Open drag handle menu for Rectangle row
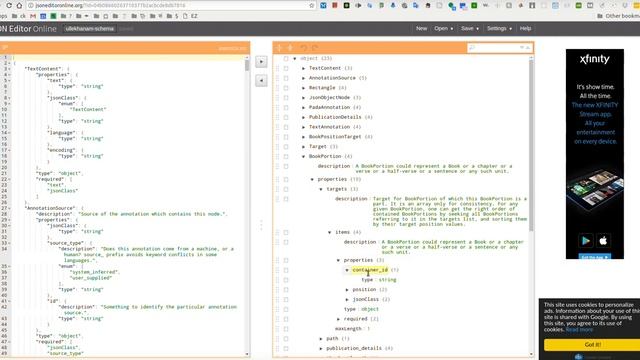Screen dimensions: 640x360 coord(278,88)
